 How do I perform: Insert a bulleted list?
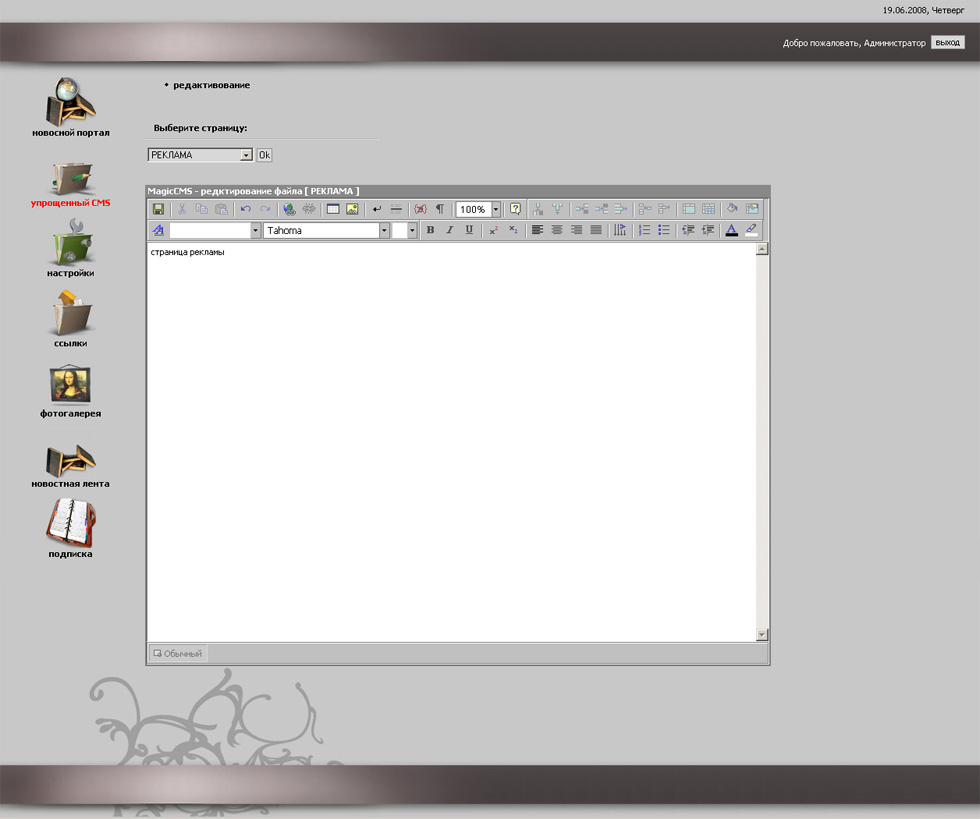(x=664, y=230)
